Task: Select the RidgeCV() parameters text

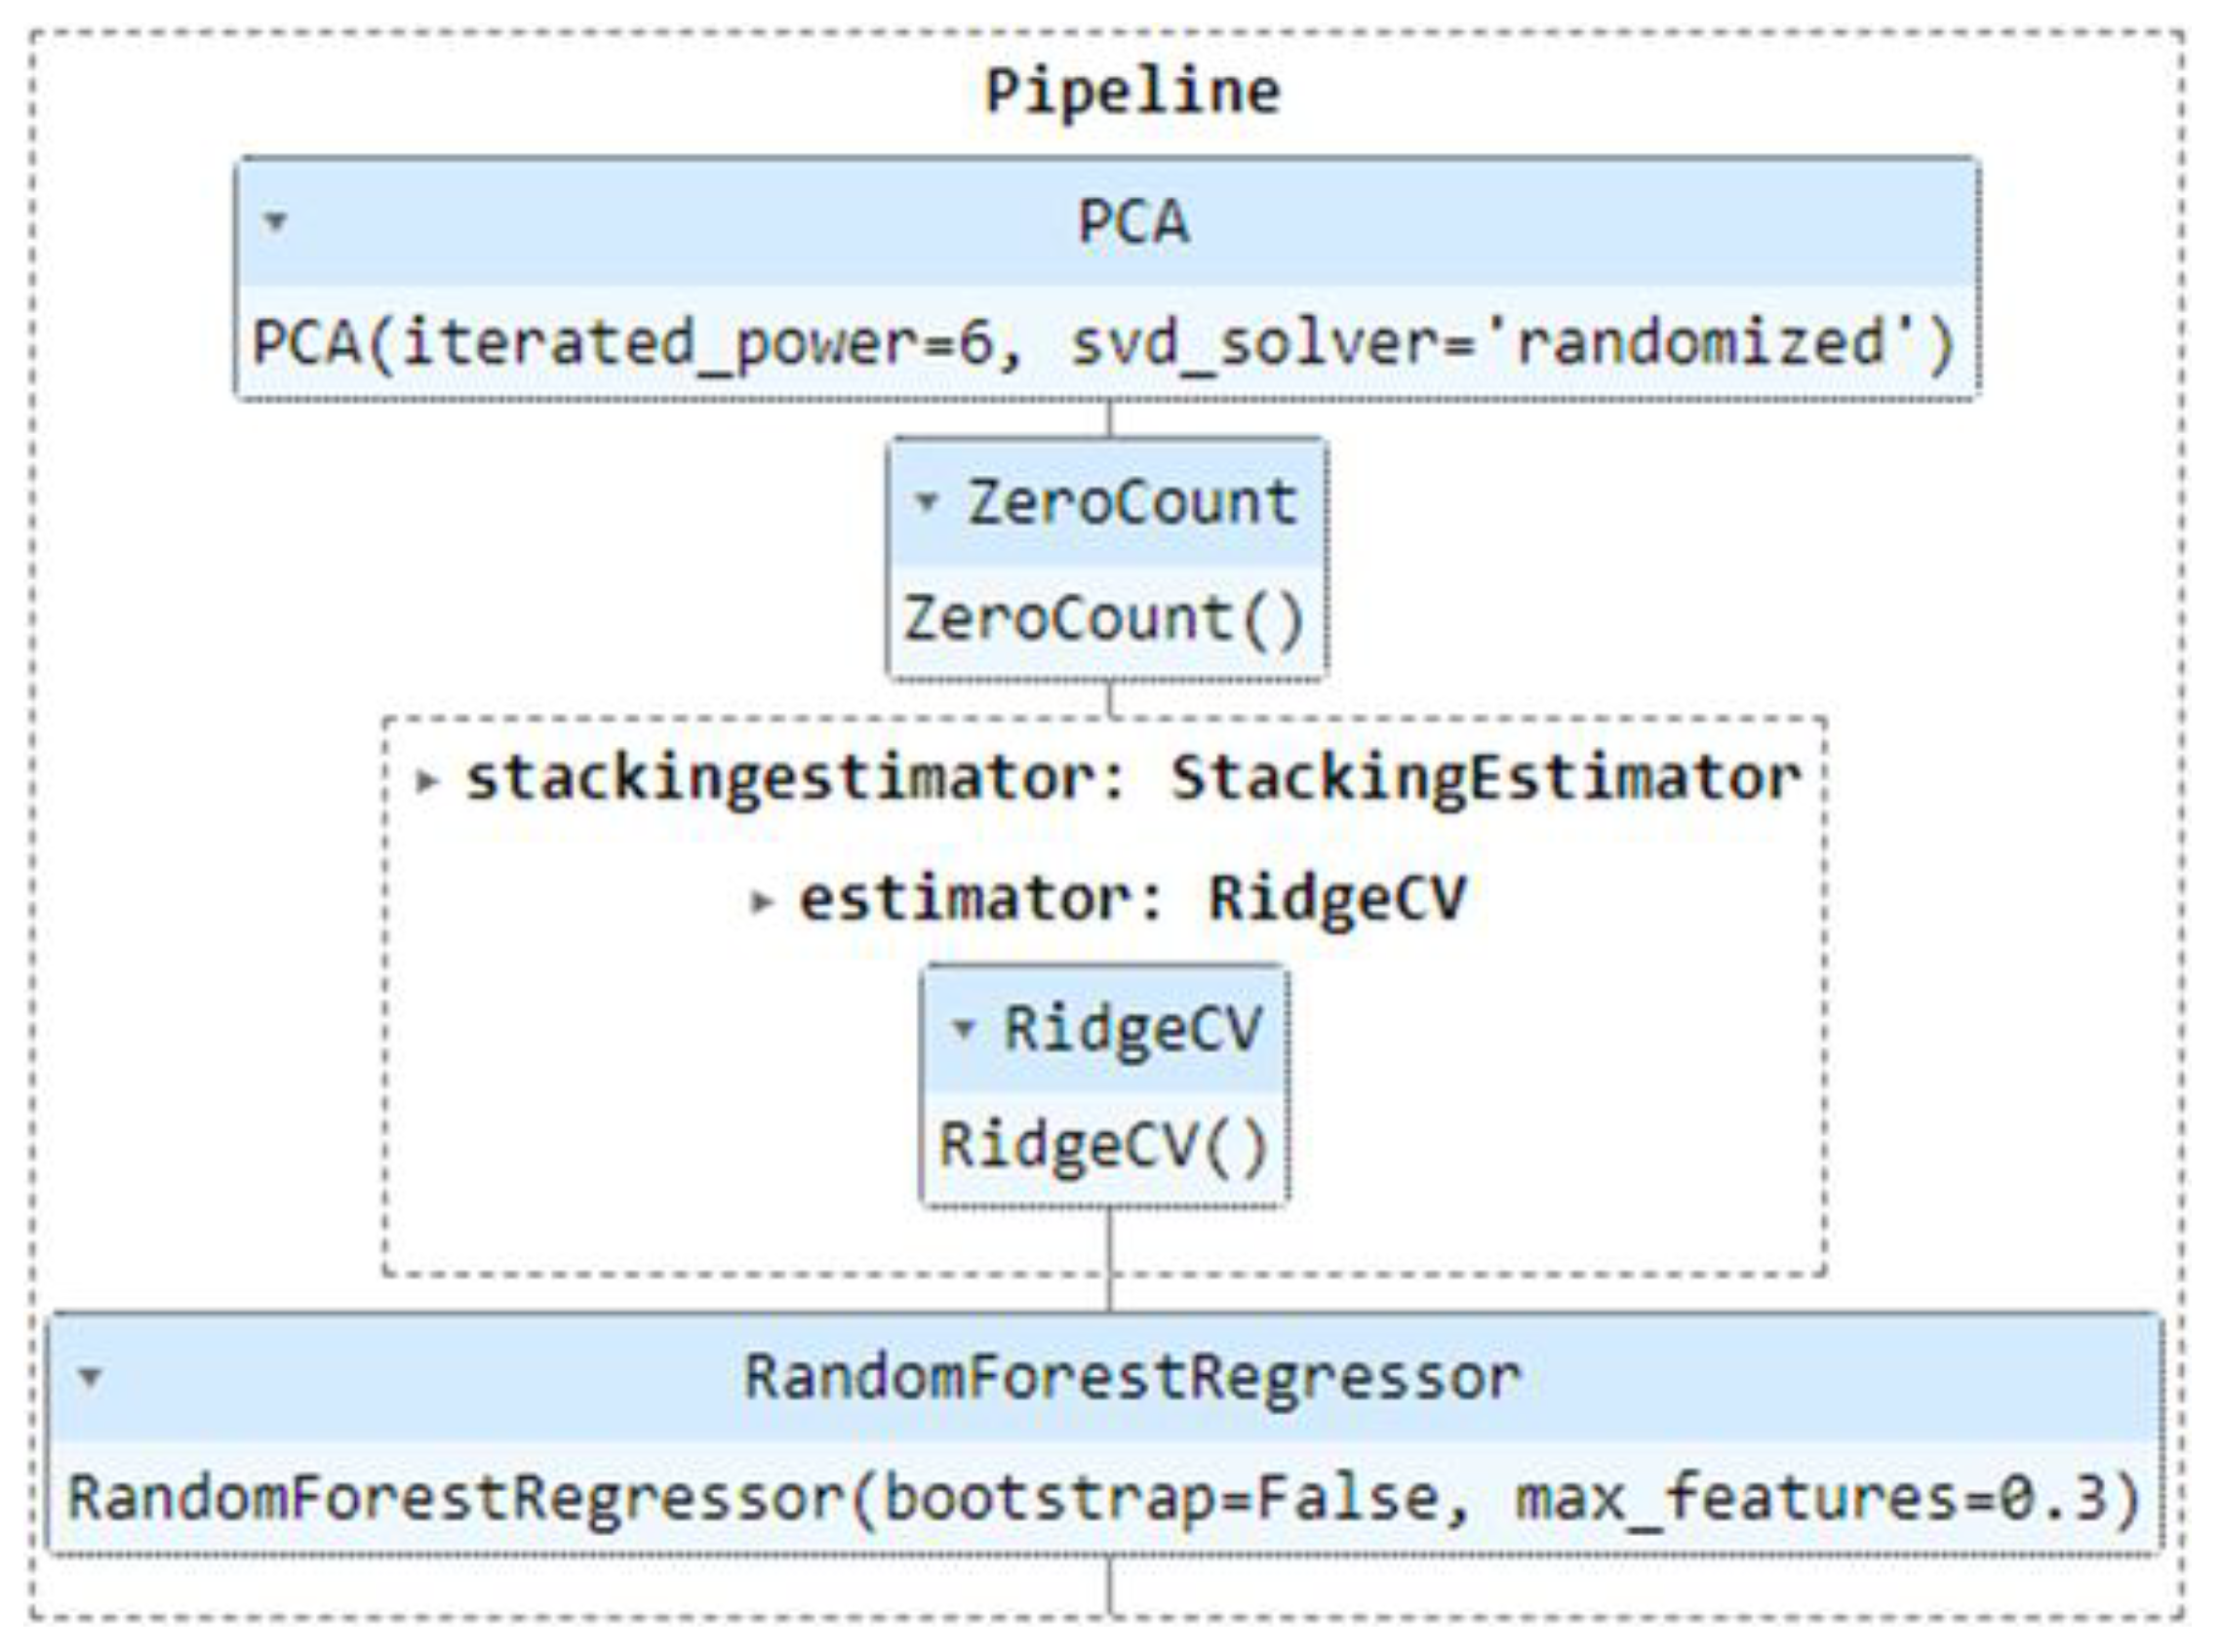Action: (1104, 1145)
